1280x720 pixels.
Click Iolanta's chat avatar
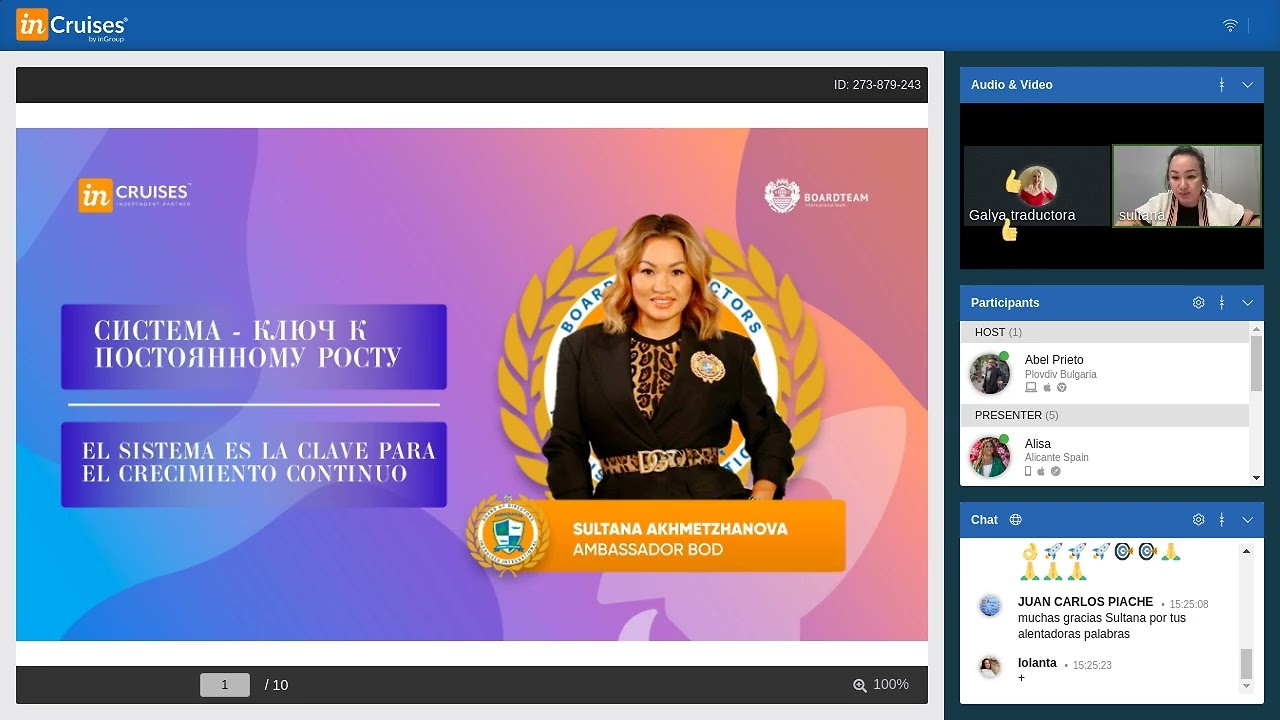(990, 667)
